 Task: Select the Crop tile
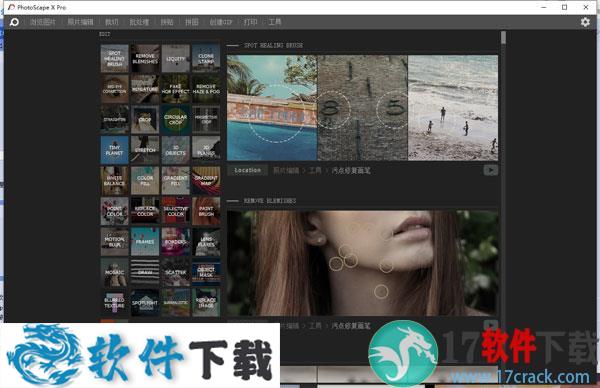click(145, 119)
